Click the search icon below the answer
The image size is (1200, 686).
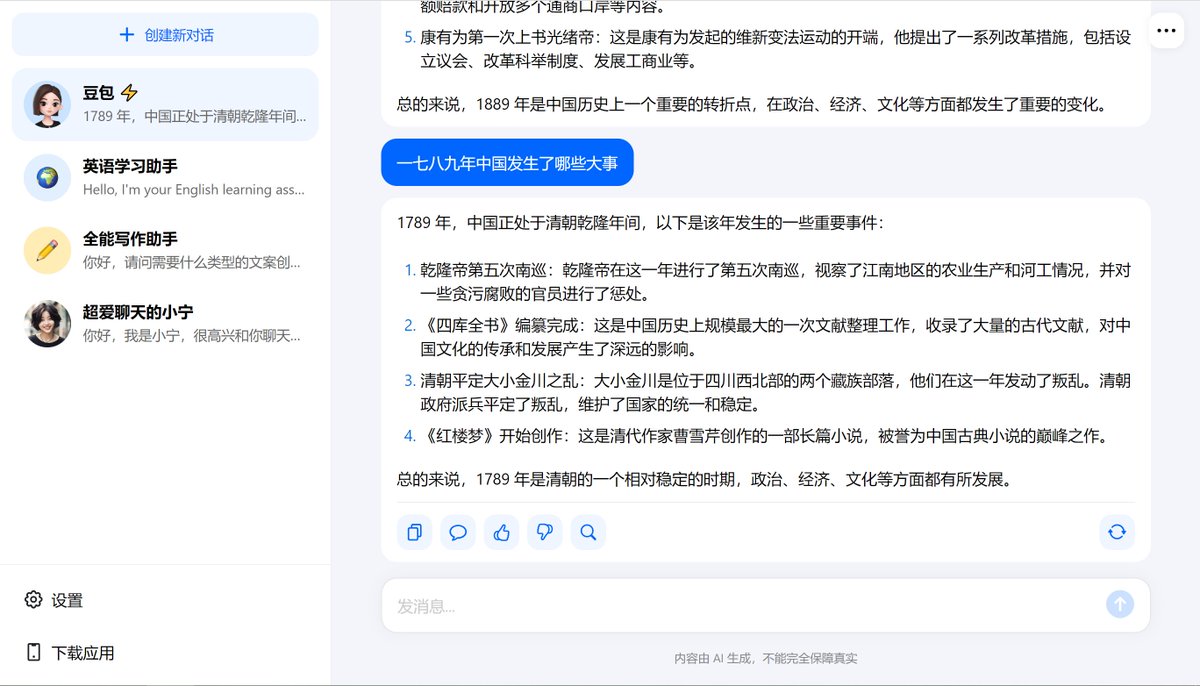point(588,532)
